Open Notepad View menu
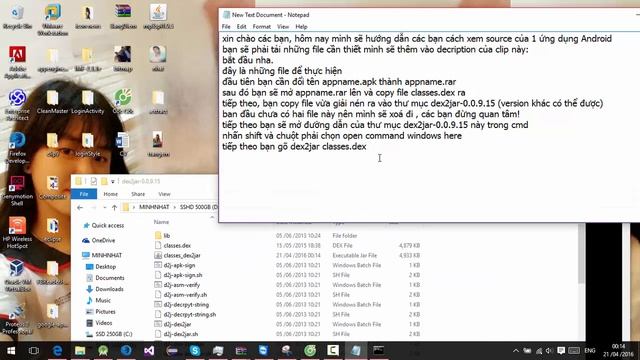Image resolution: width=640 pixels, height=360 pixels. [x=283, y=27]
